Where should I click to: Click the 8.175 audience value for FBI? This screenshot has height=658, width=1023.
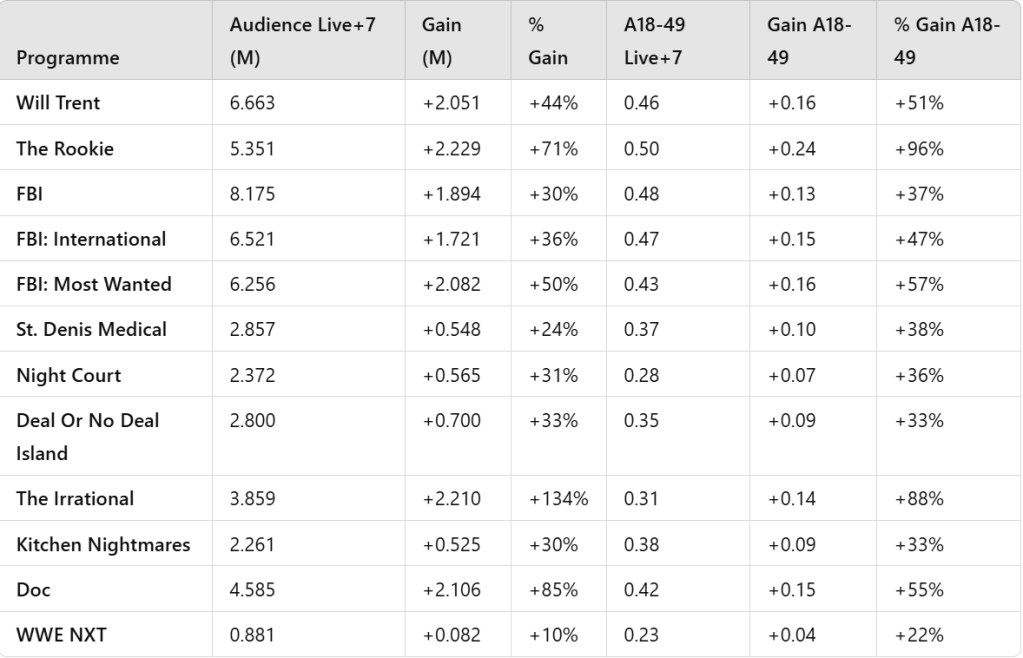252,194
